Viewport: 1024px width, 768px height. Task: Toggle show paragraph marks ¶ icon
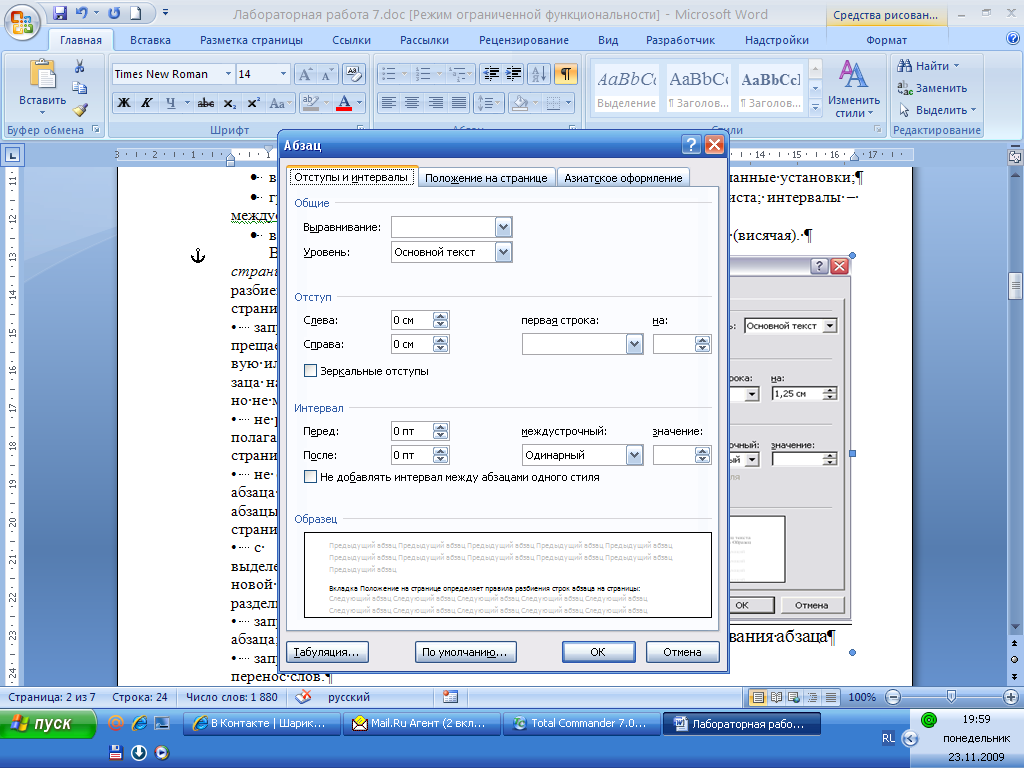(566, 74)
